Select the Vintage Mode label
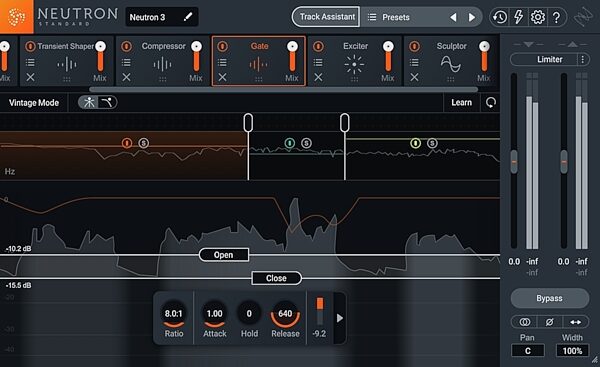 [34, 103]
